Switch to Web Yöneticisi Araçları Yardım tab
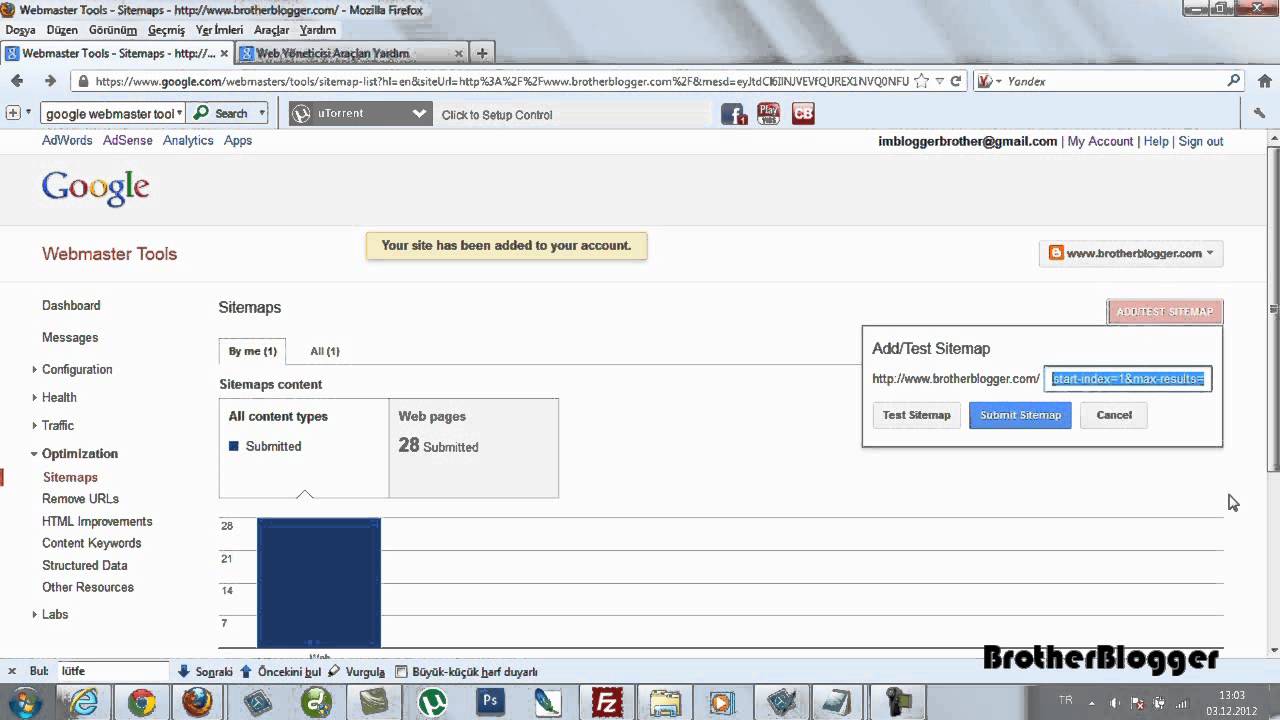This screenshot has height=720, width=1280. point(350,53)
